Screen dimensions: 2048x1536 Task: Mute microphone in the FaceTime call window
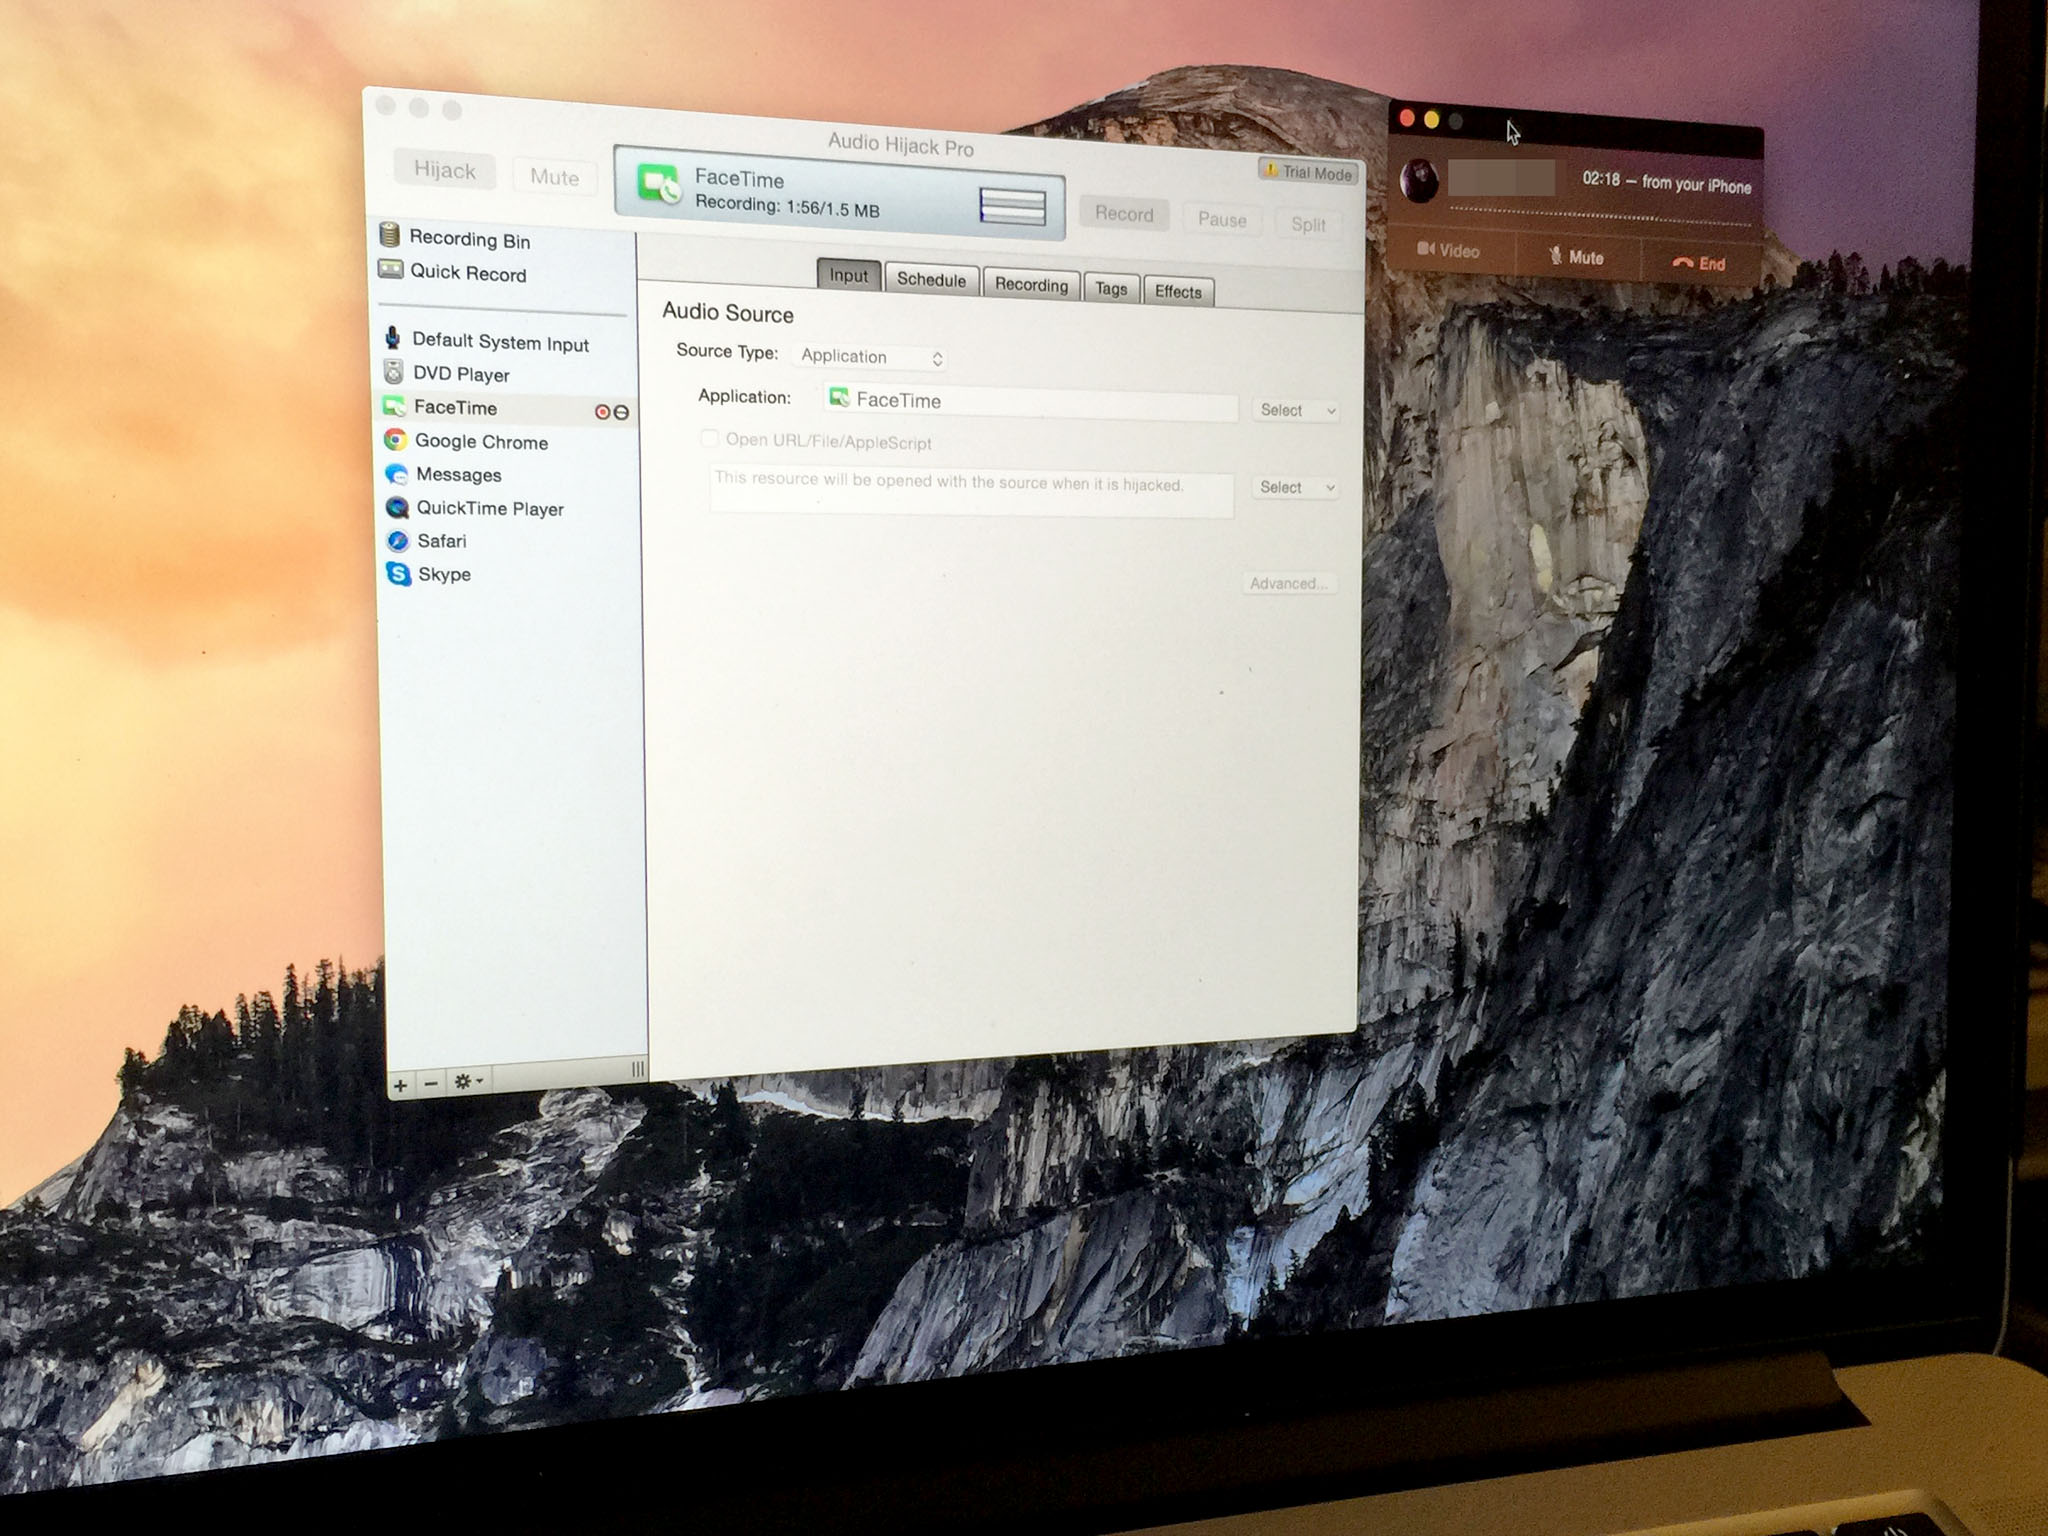pos(1576,257)
